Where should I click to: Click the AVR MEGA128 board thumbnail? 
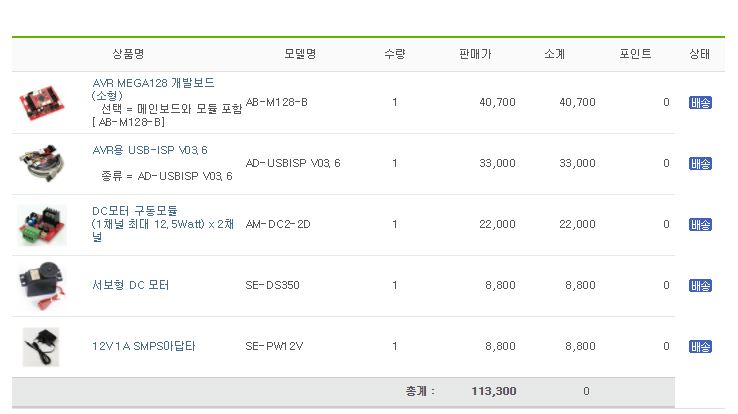pos(41,102)
